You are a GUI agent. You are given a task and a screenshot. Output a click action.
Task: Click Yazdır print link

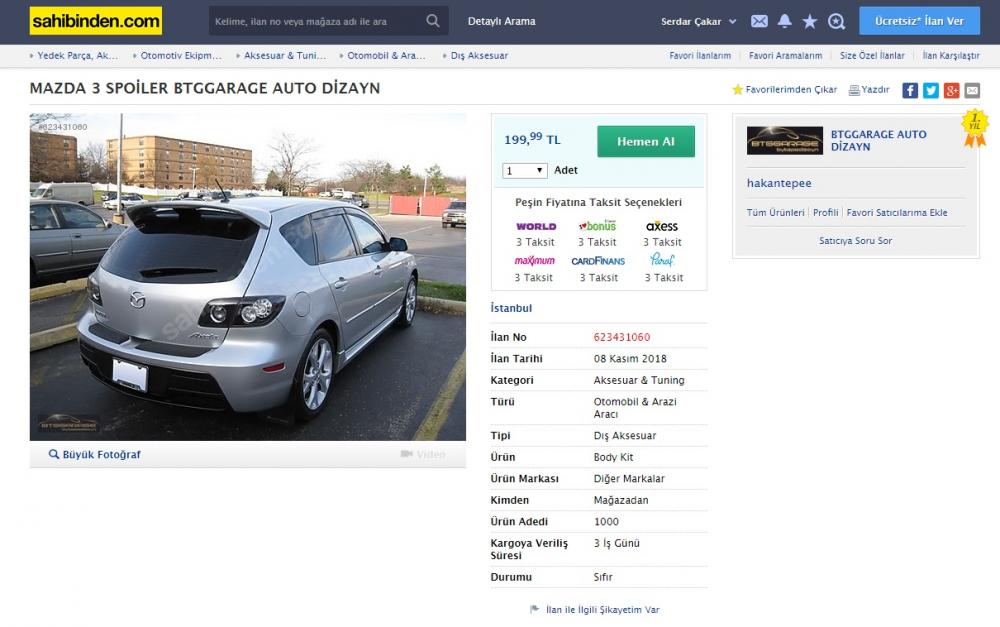coord(875,89)
